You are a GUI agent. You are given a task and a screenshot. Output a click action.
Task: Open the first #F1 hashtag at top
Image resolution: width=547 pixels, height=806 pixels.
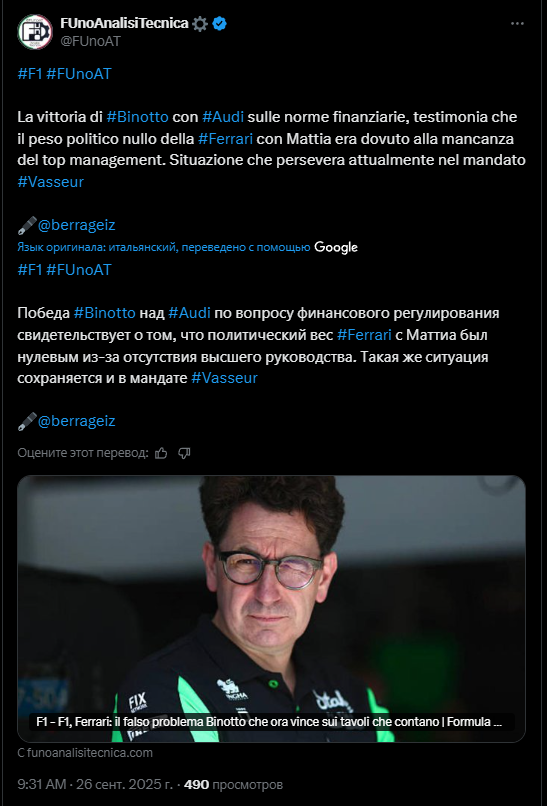[x=30, y=74]
